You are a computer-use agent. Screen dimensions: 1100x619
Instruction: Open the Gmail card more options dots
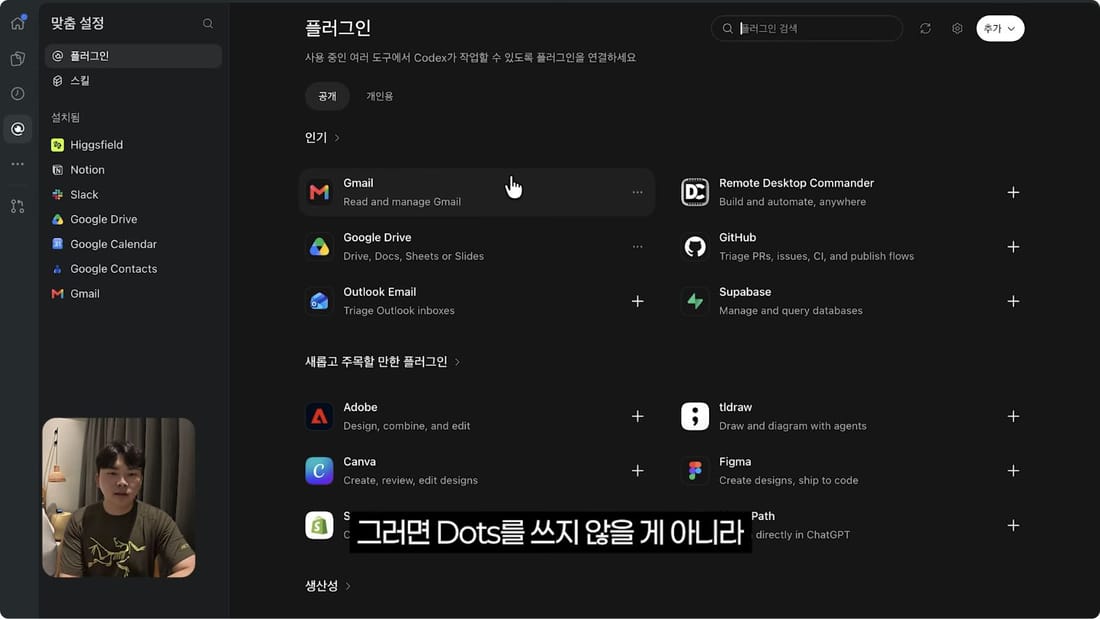tap(637, 192)
